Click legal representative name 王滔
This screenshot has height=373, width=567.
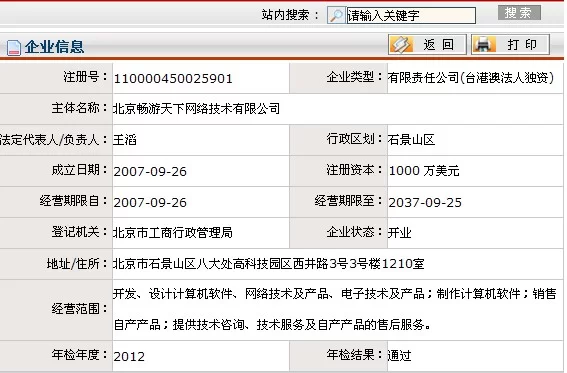pos(125,140)
